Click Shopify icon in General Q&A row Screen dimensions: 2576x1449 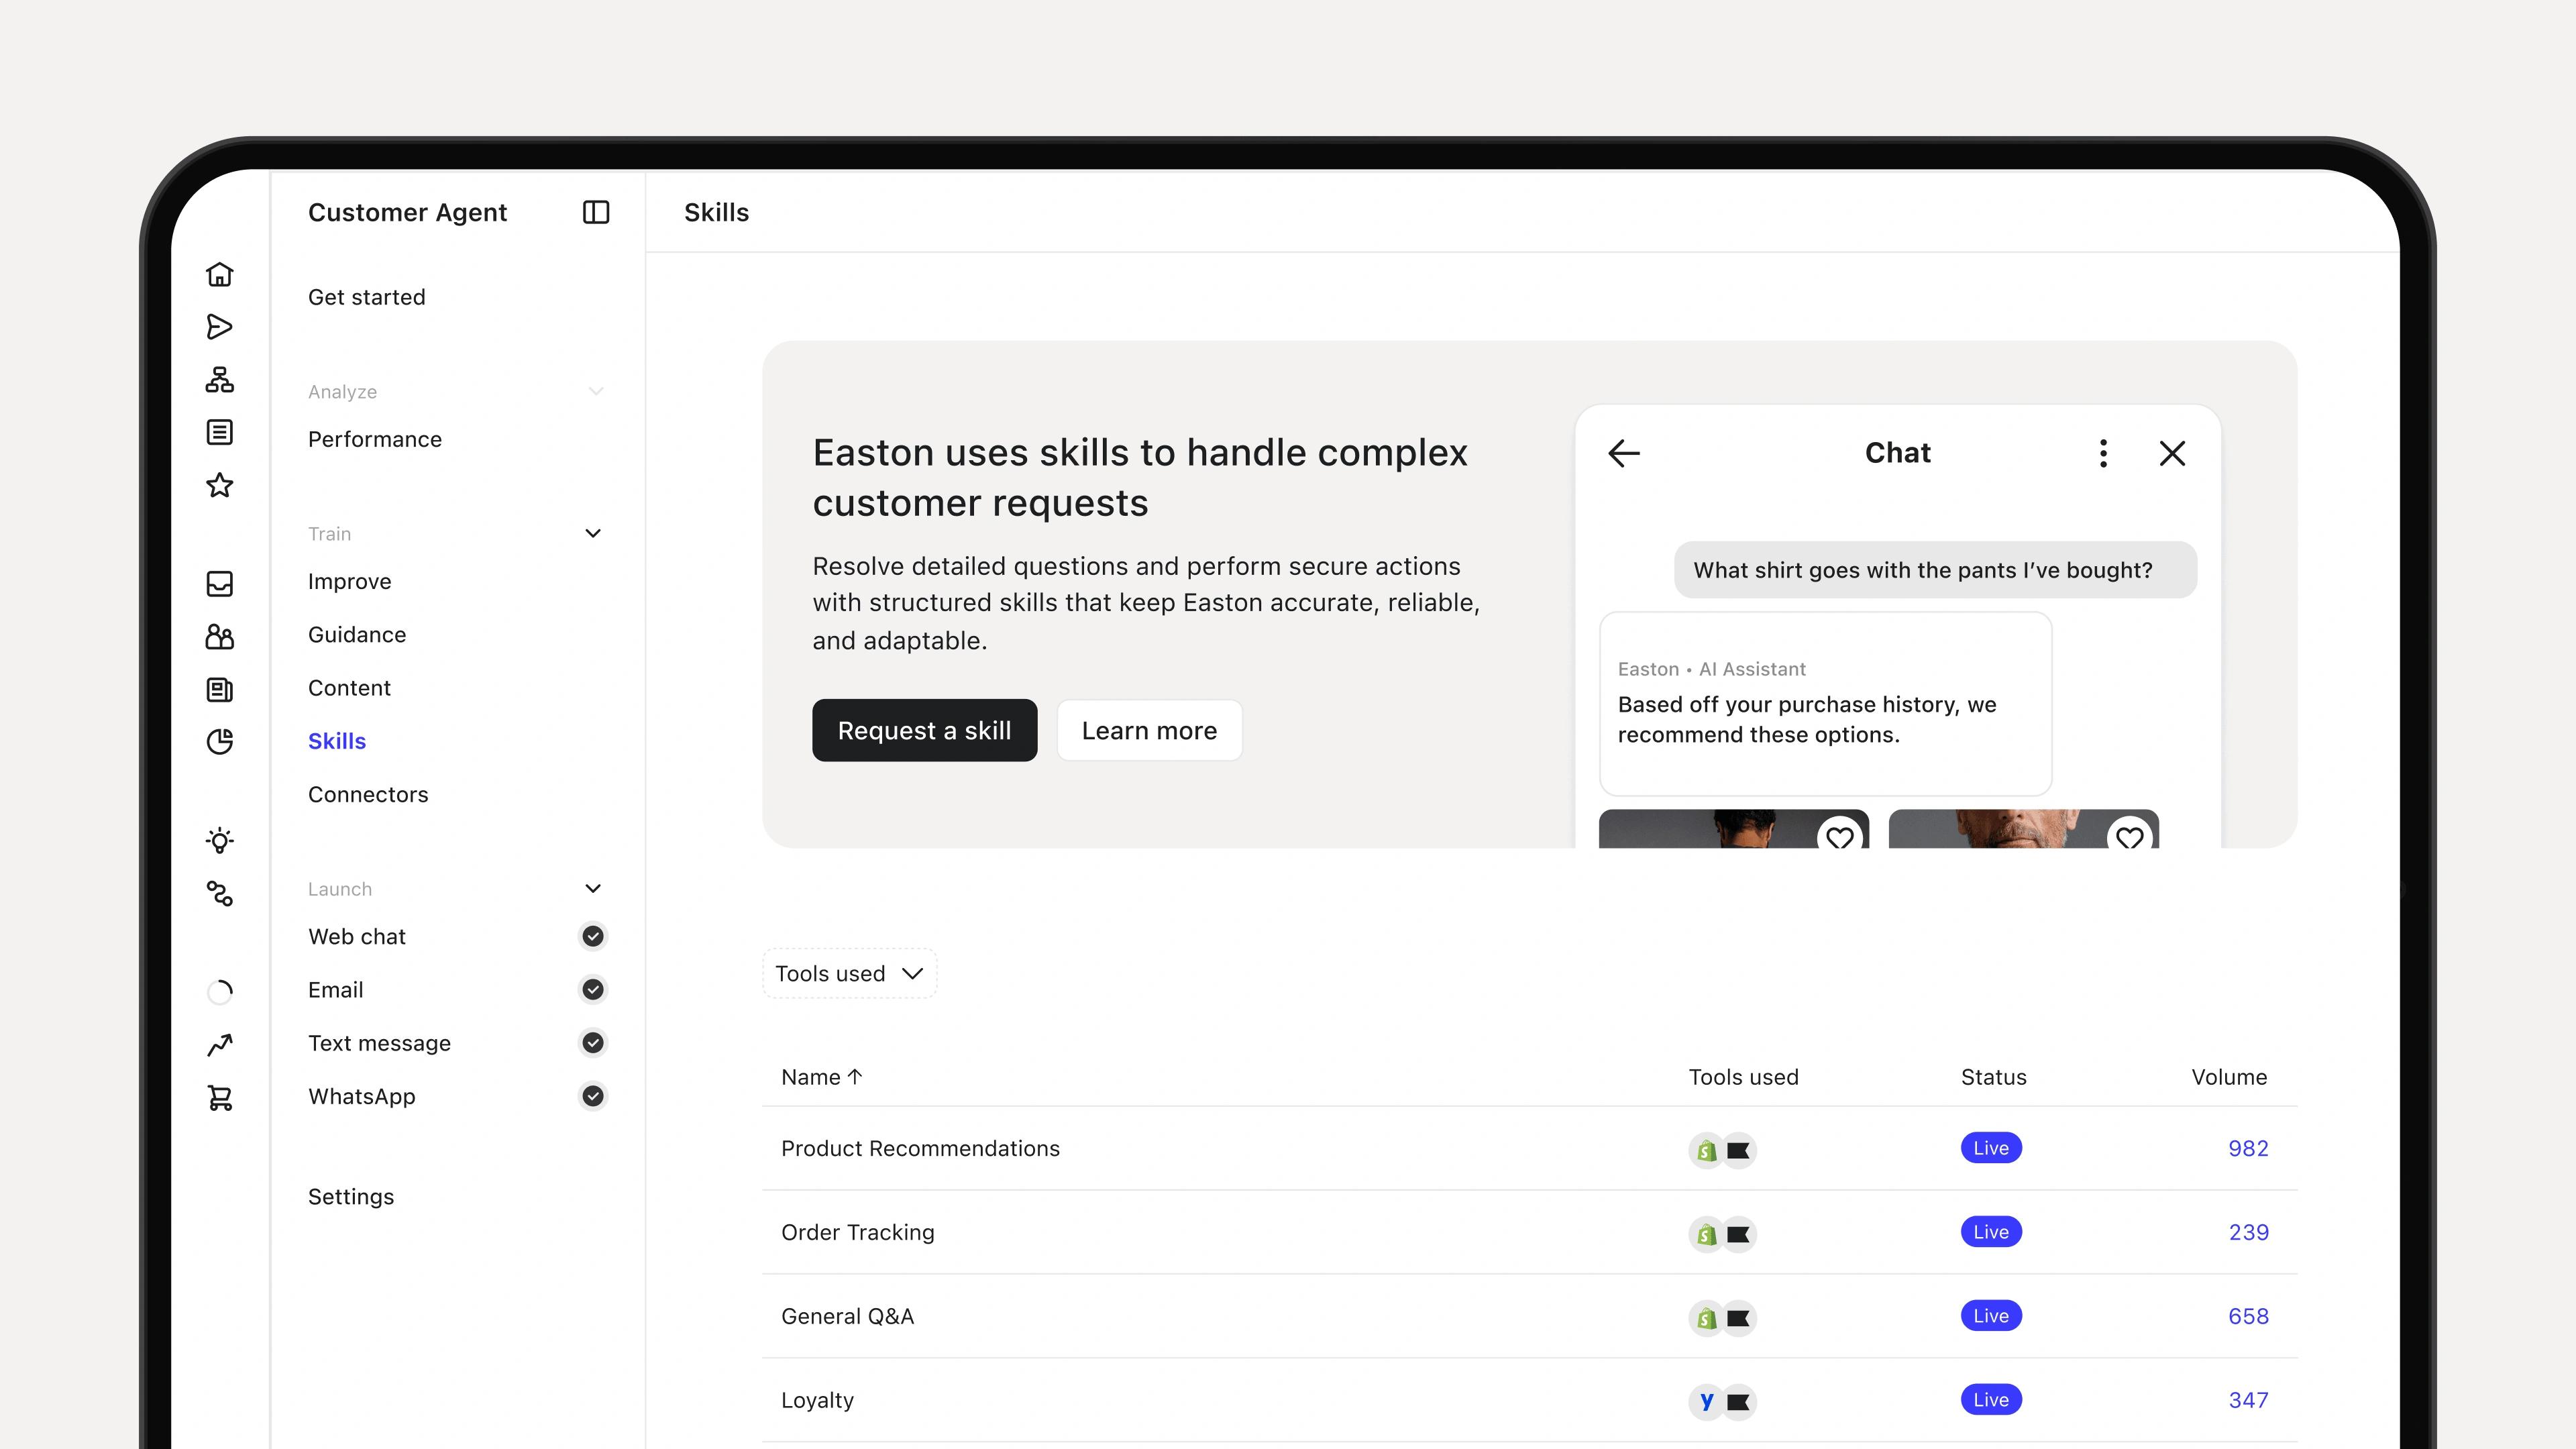coord(1706,1318)
